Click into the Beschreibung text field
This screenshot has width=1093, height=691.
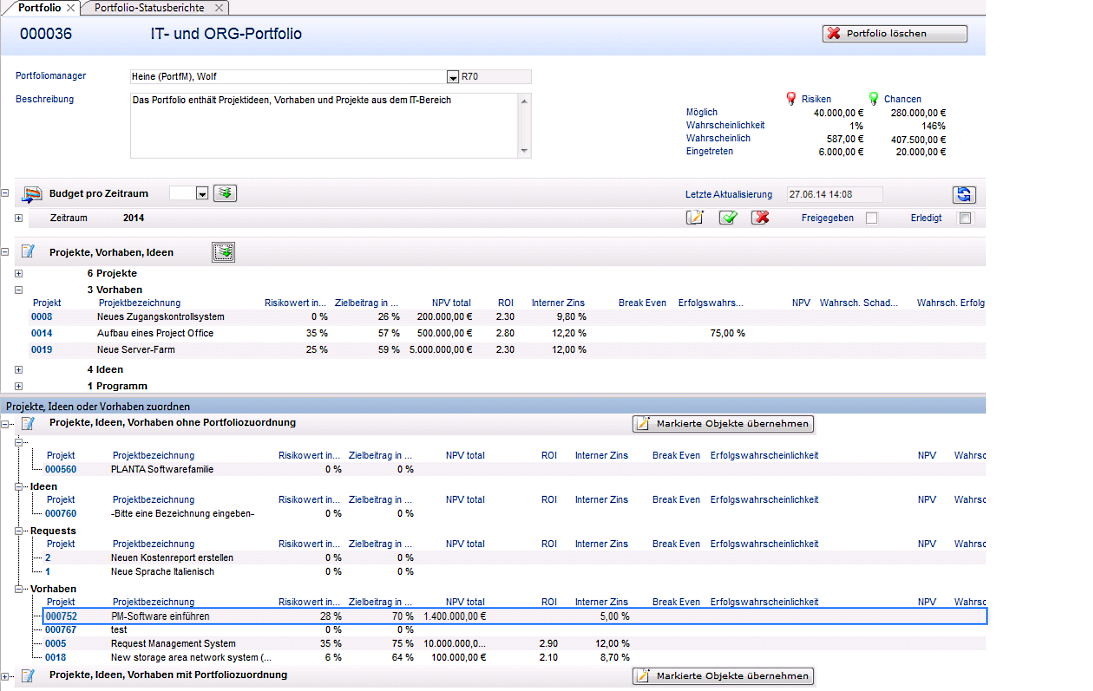324,125
